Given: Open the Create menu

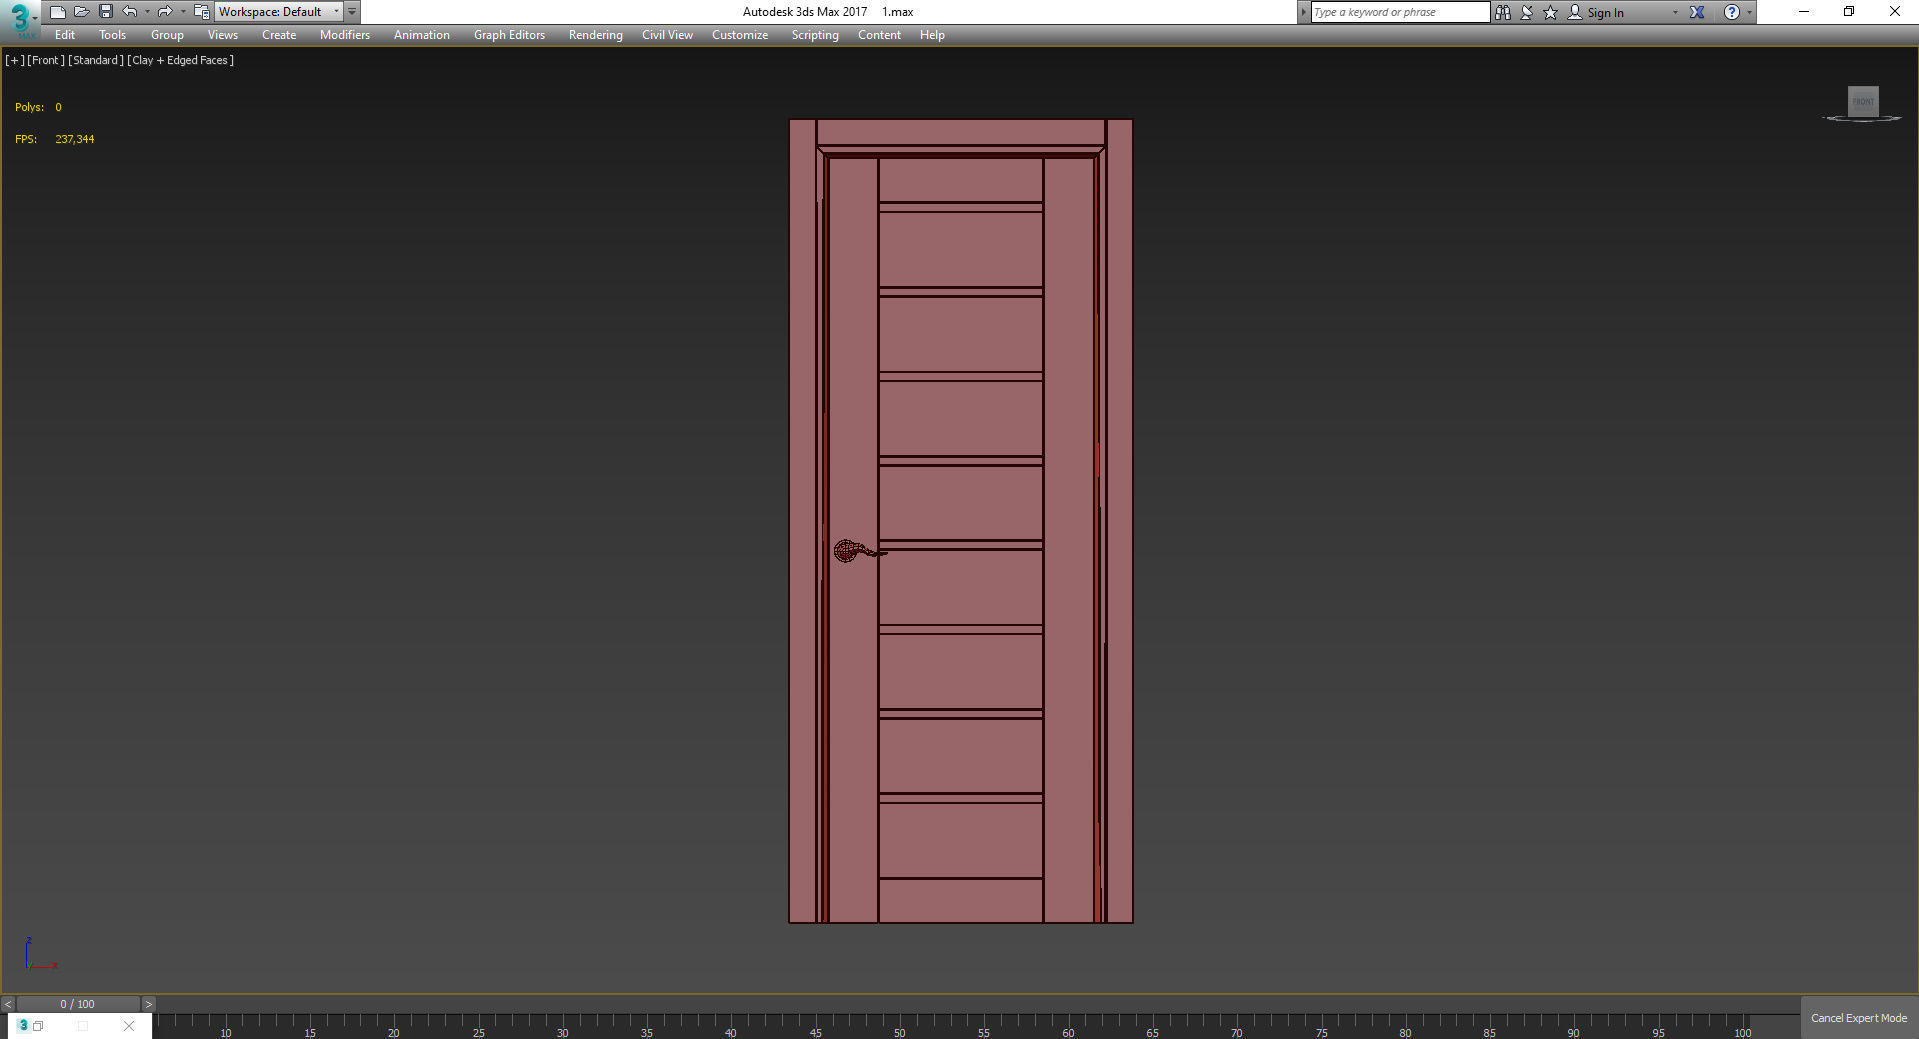Looking at the screenshot, I should point(279,35).
